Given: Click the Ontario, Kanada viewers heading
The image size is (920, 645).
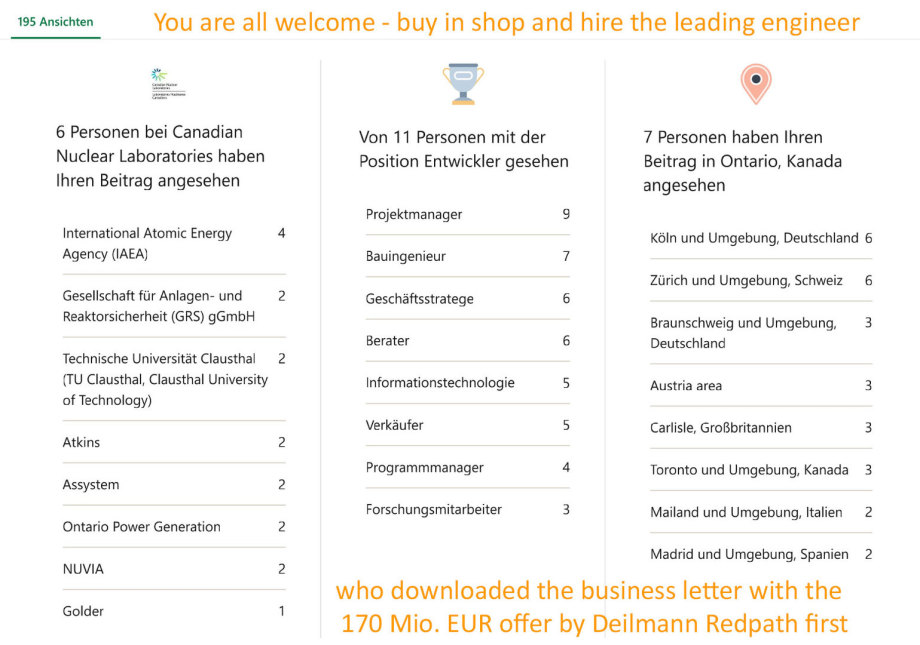Looking at the screenshot, I should 743,161.
